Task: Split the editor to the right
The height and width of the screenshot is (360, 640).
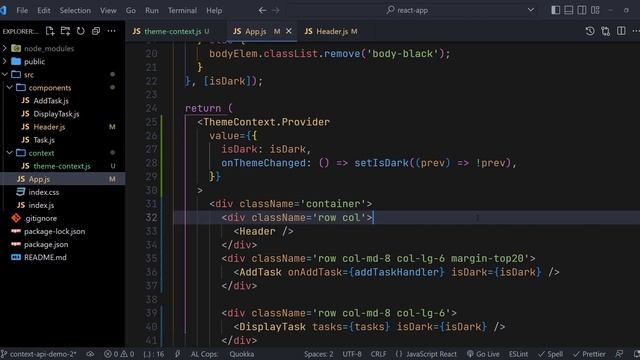Action: 621,31
